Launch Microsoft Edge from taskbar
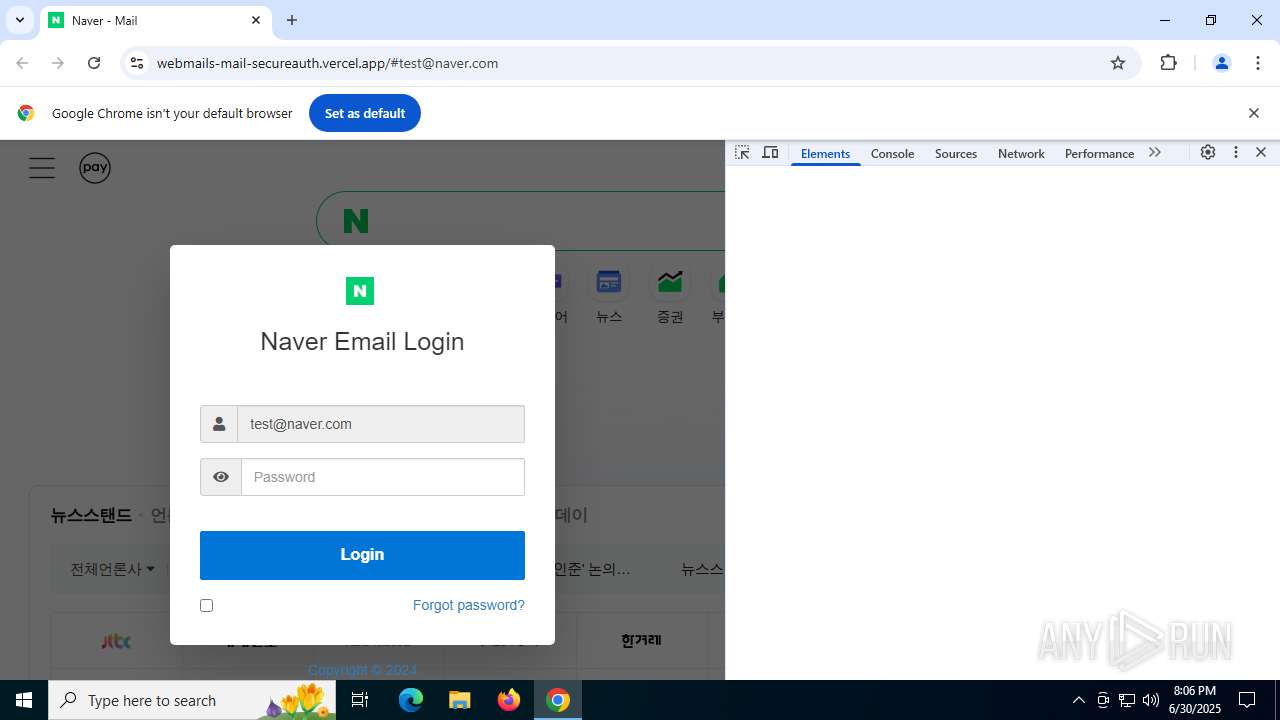 click(x=411, y=700)
